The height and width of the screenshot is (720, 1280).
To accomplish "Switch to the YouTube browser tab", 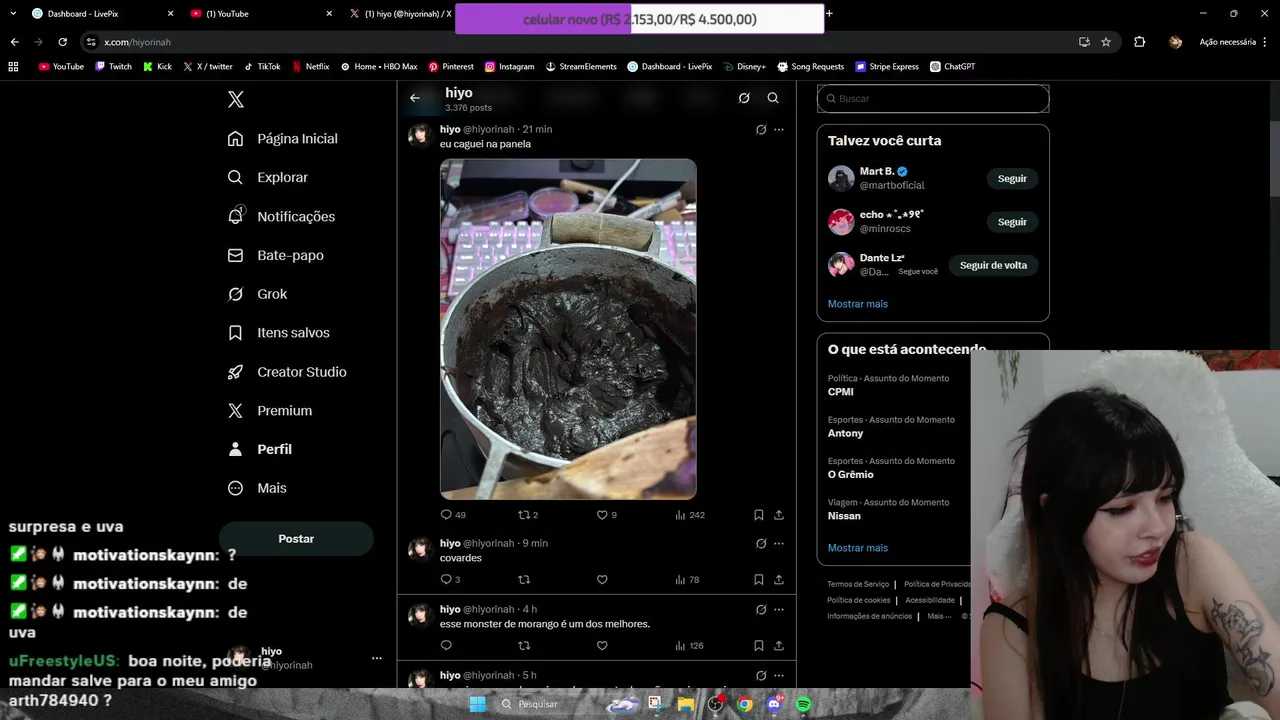I will pyautogui.click(x=260, y=14).
